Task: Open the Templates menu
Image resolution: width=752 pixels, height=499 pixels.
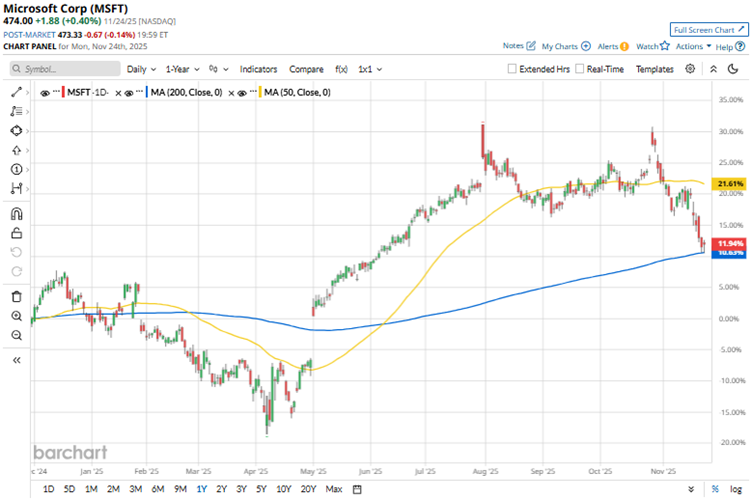Action: (x=655, y=69)
